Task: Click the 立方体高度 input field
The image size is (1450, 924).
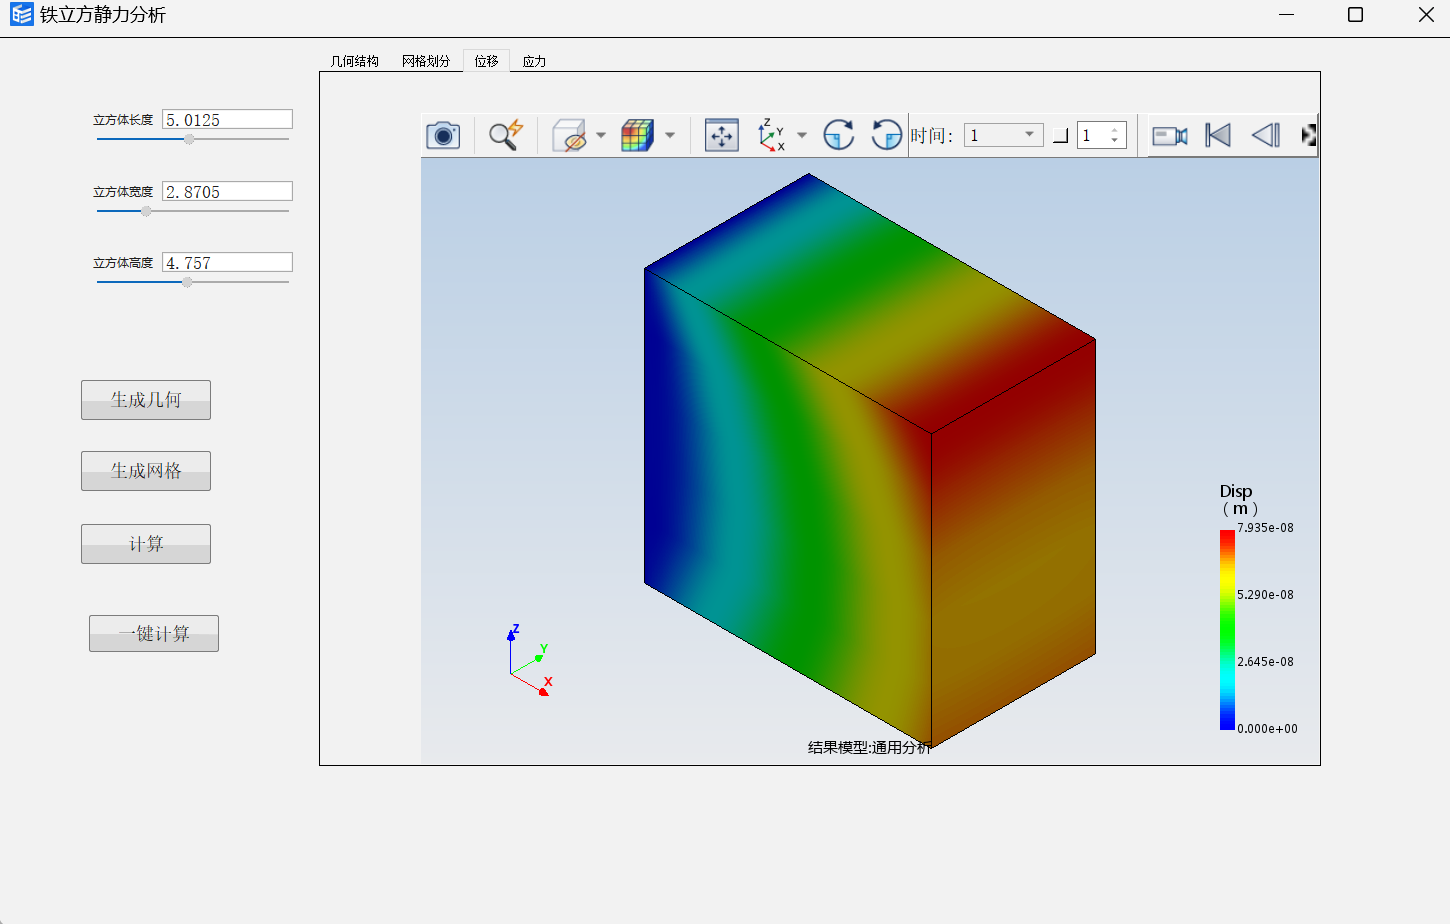Action: 227,262
